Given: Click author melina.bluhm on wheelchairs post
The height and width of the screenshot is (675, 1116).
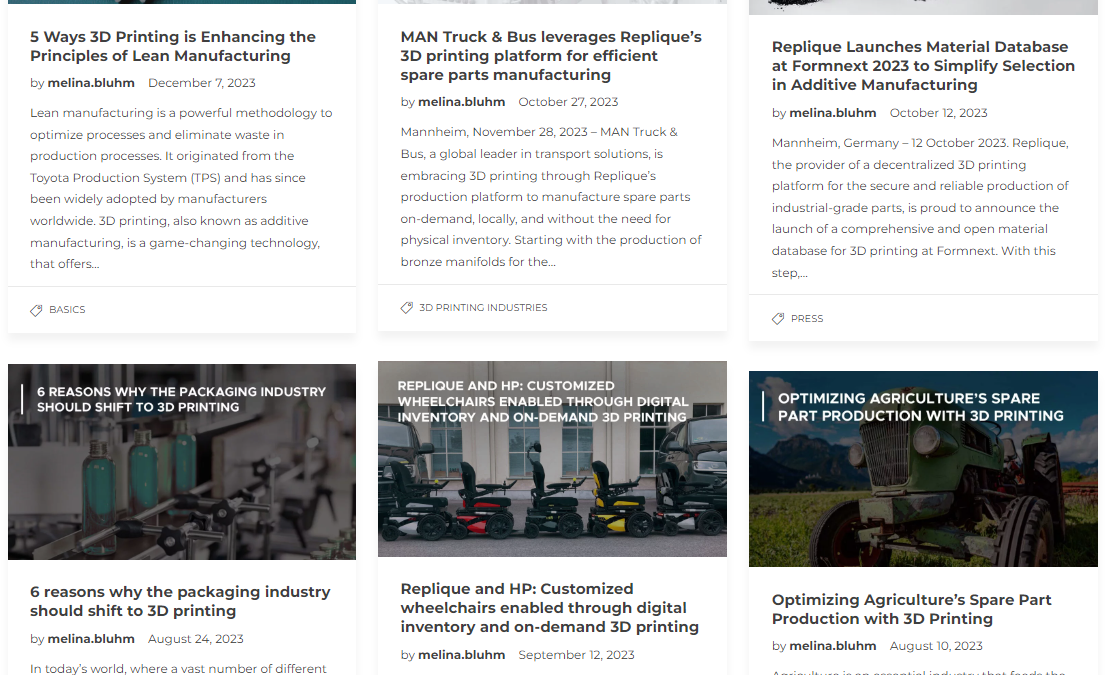Looking at the screenshot, I should click(x=461, y=654).
